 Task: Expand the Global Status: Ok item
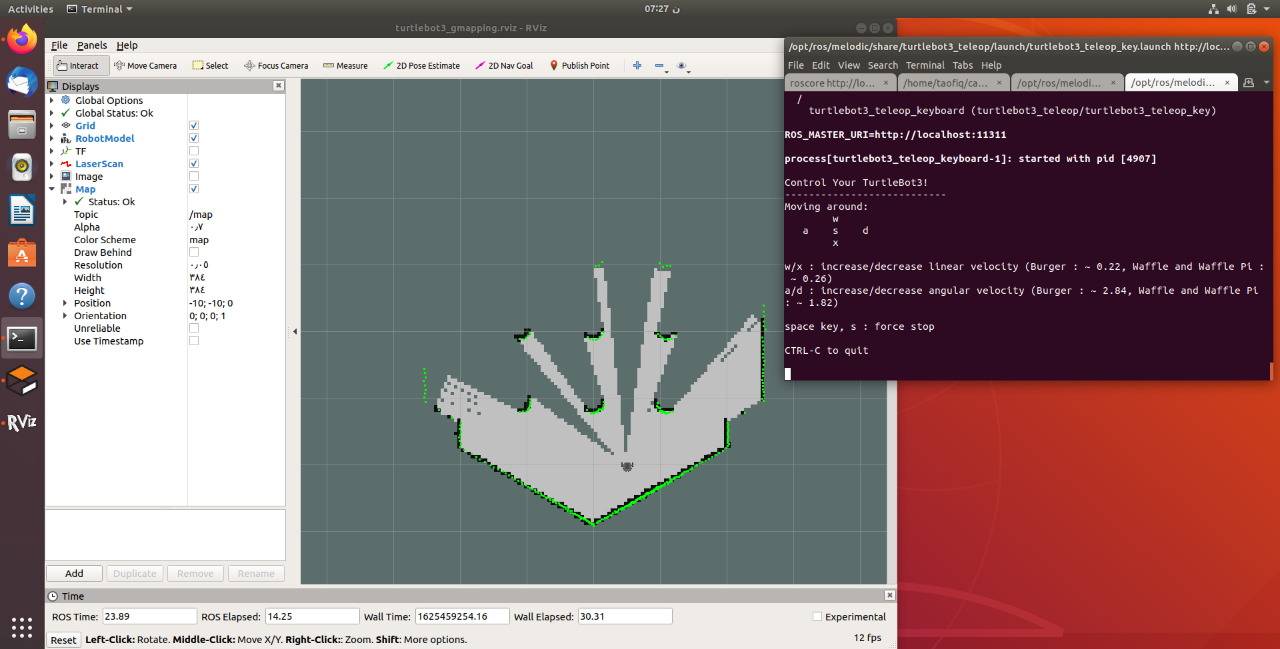(52, 113)
